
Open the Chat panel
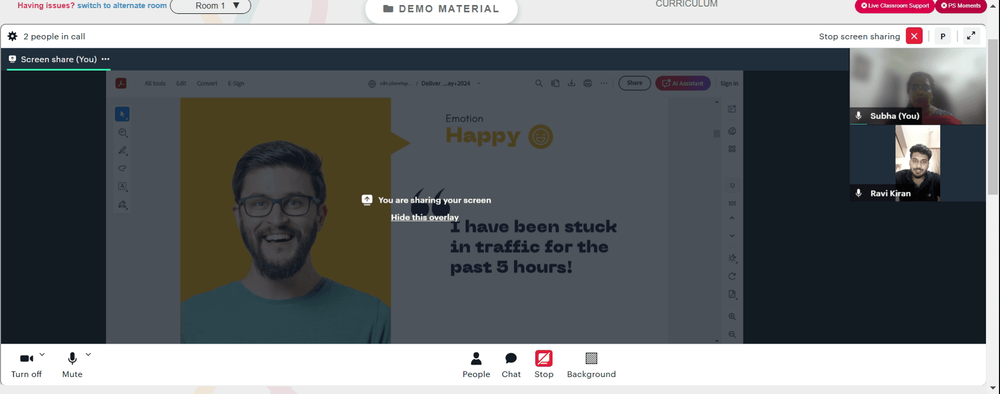point(511,365)
